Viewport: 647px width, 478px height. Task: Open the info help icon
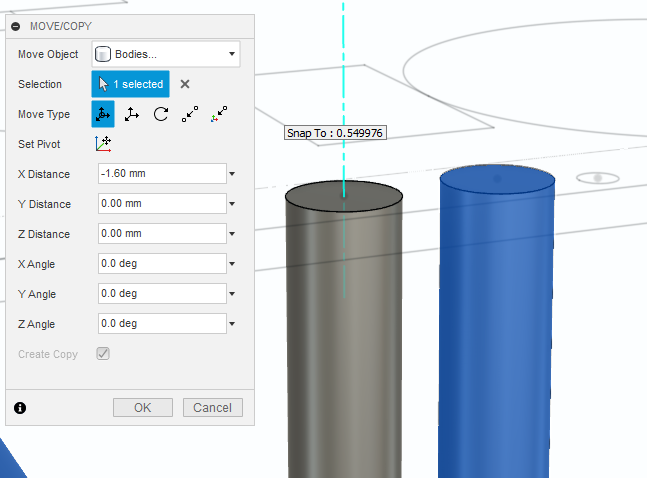pyautogui.click(x=20, y=408)
